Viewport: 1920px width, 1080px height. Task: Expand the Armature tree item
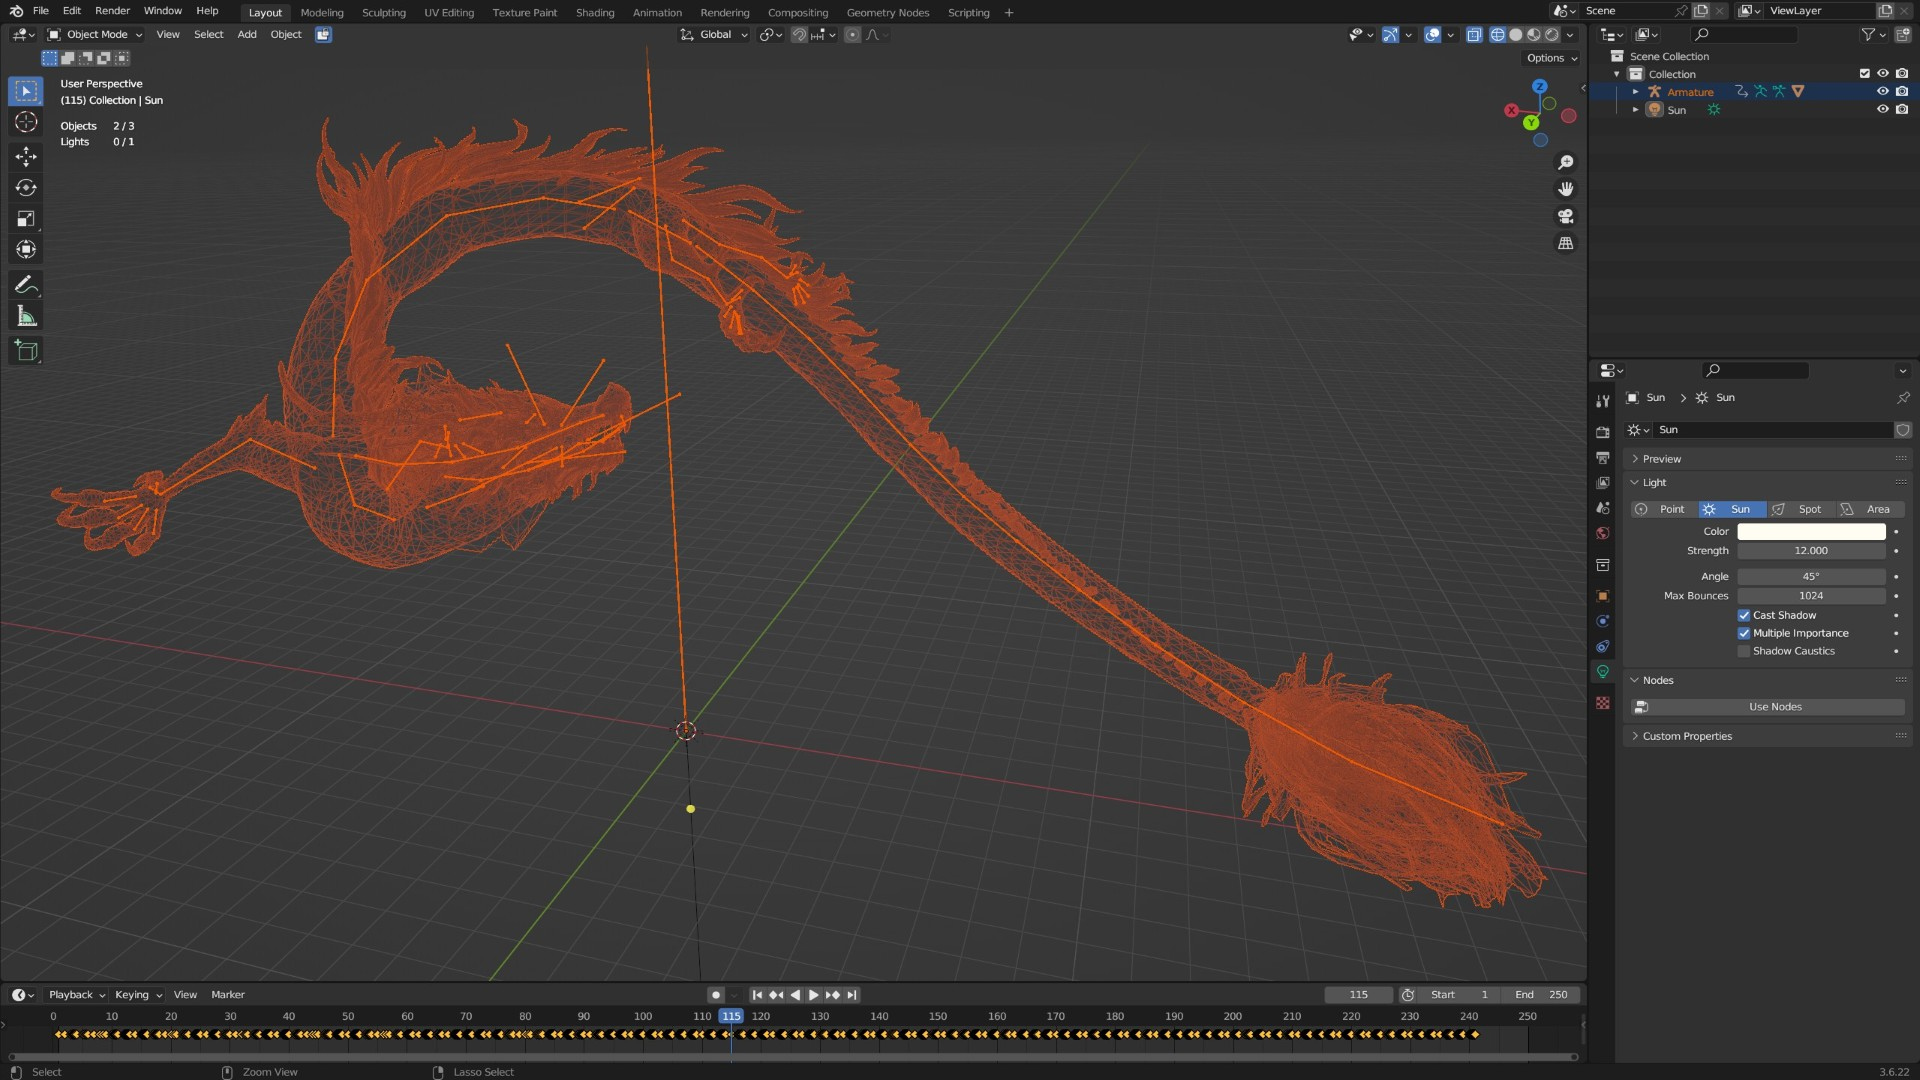click(x=1636, y=92)
